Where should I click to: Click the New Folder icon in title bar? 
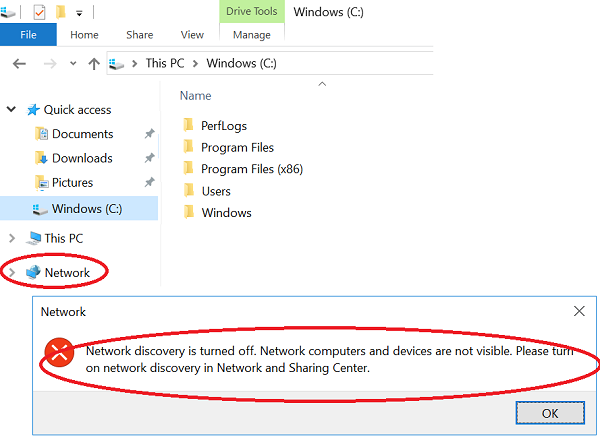[61, 12]
